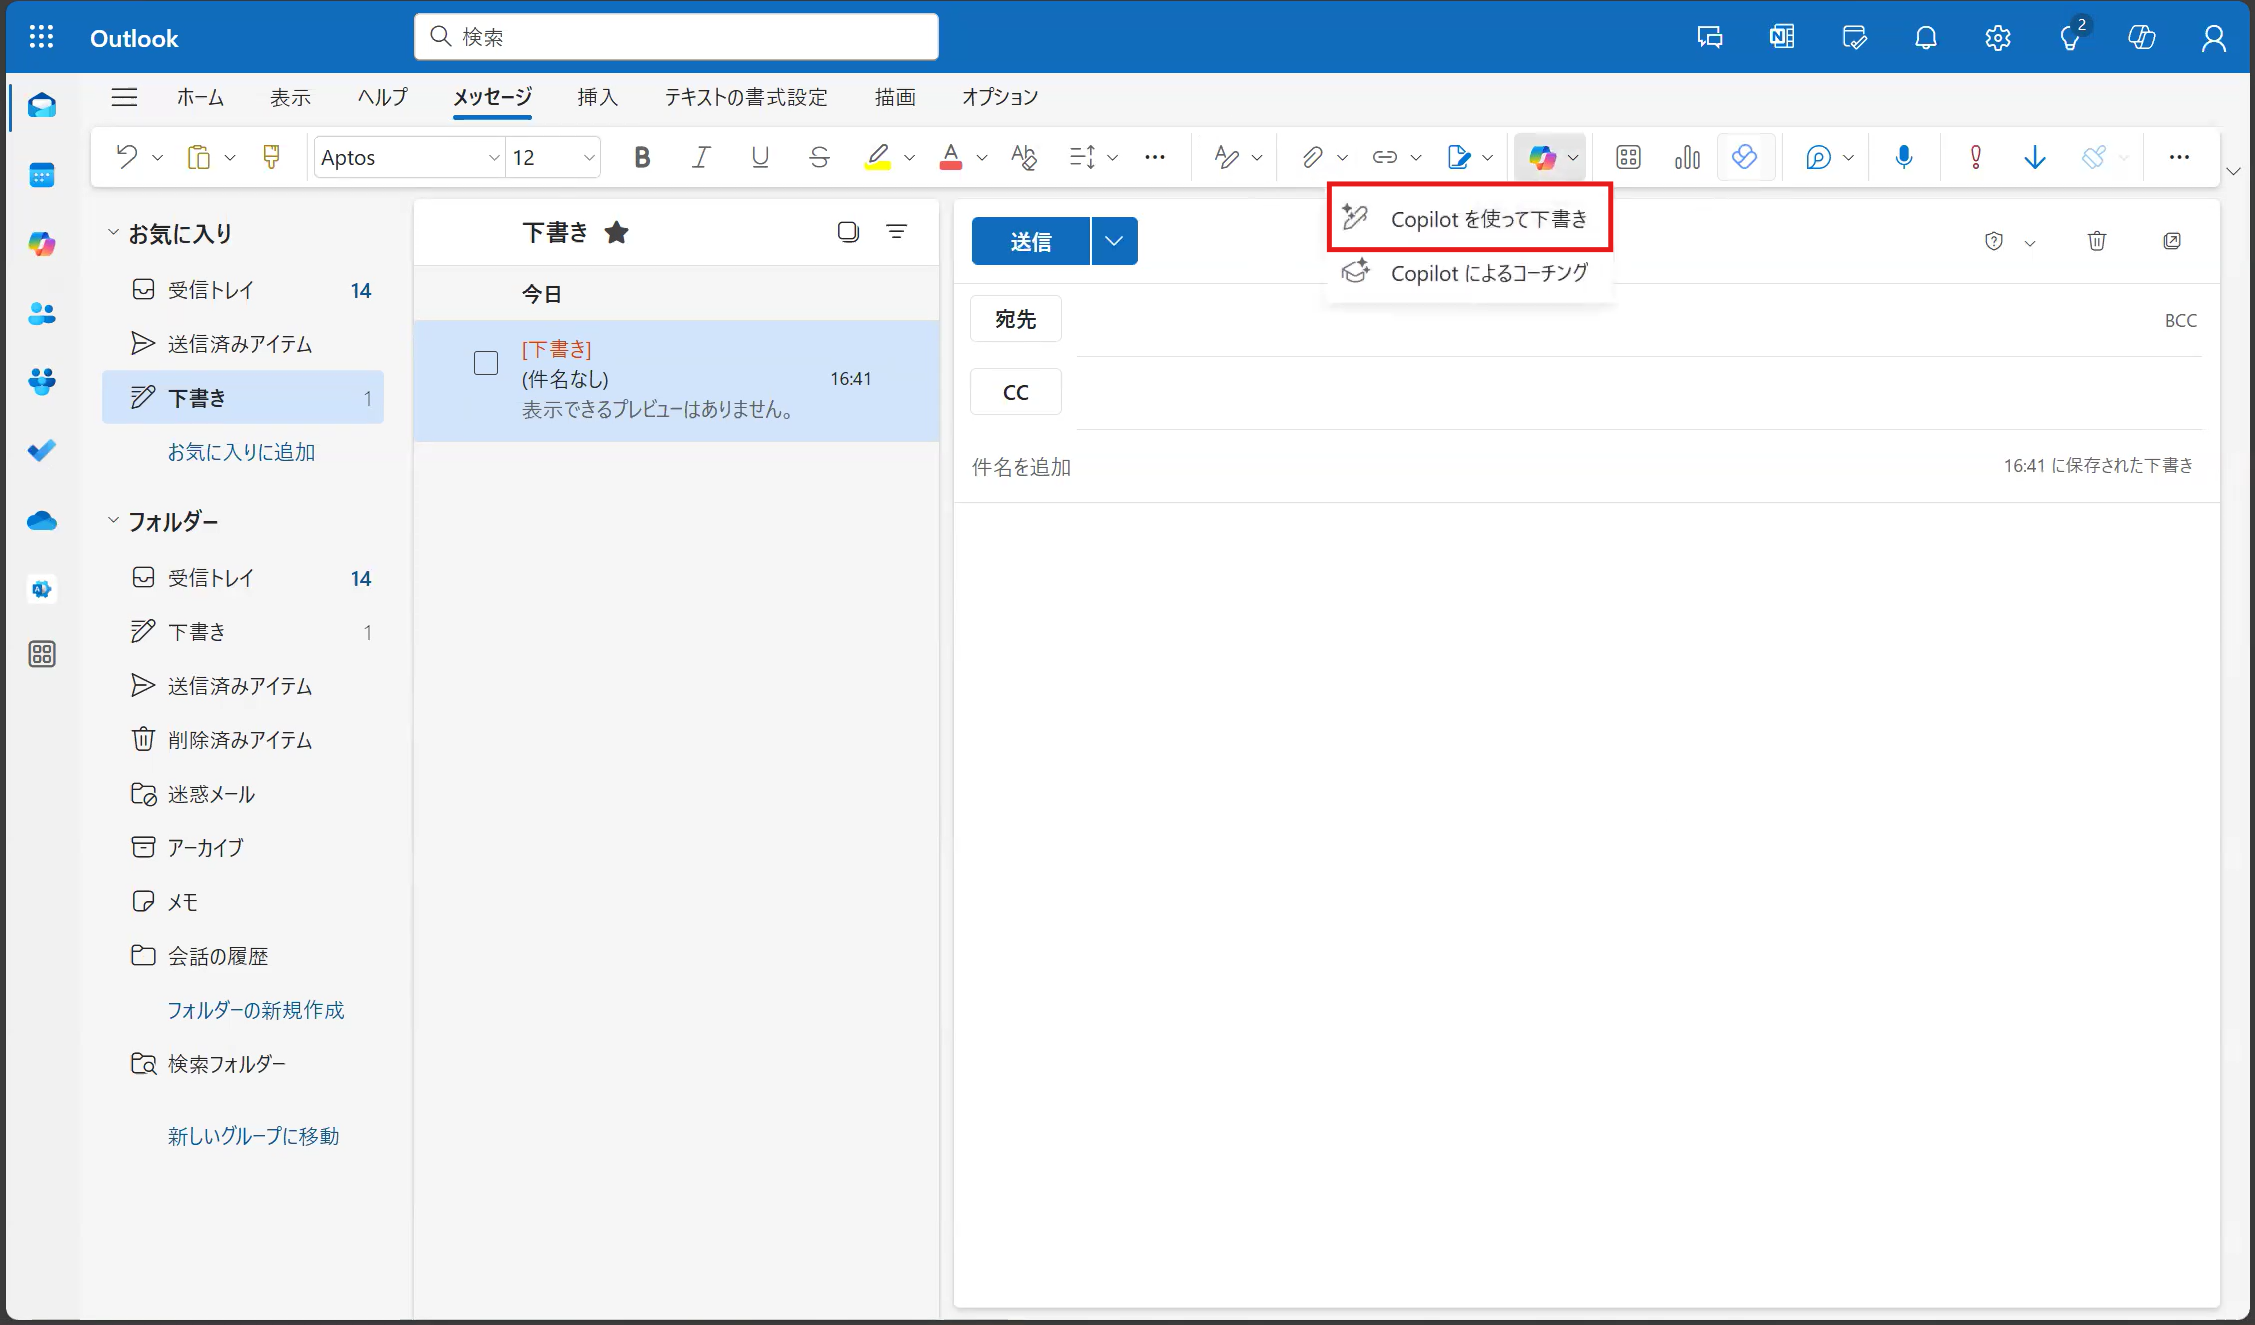Click the poll bar chart icon
Viewport: 2255px width, 1325px height.
click(1687, 157)
